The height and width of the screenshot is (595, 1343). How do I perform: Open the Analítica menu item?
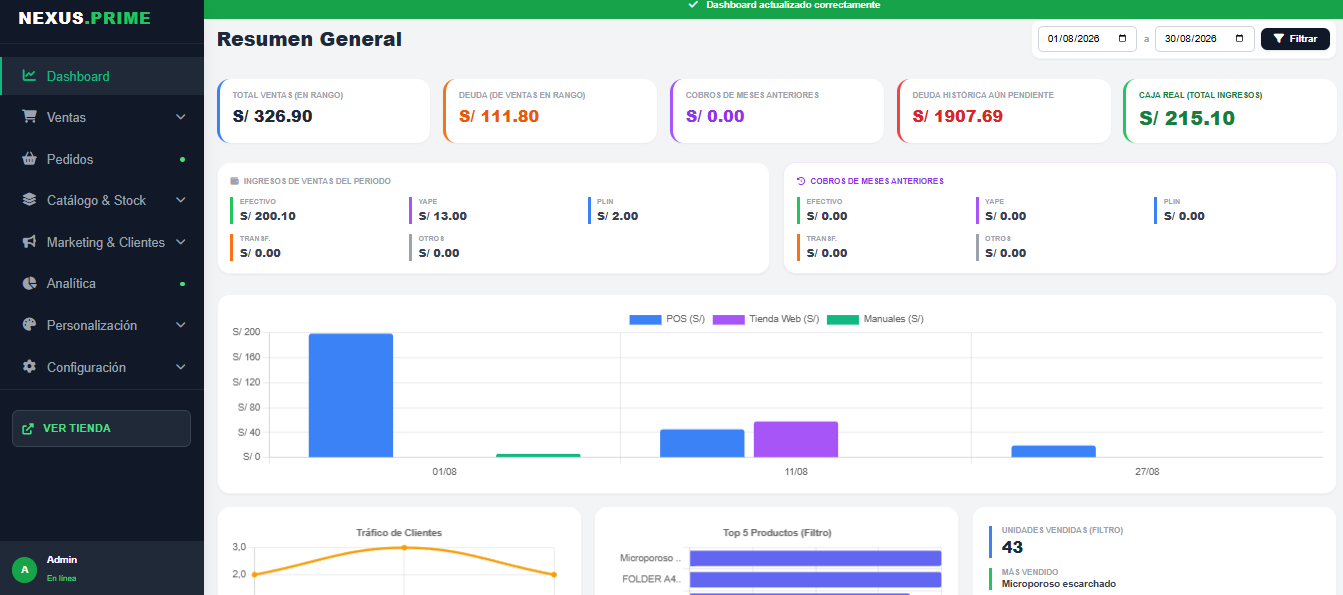(x=102, y=283)
